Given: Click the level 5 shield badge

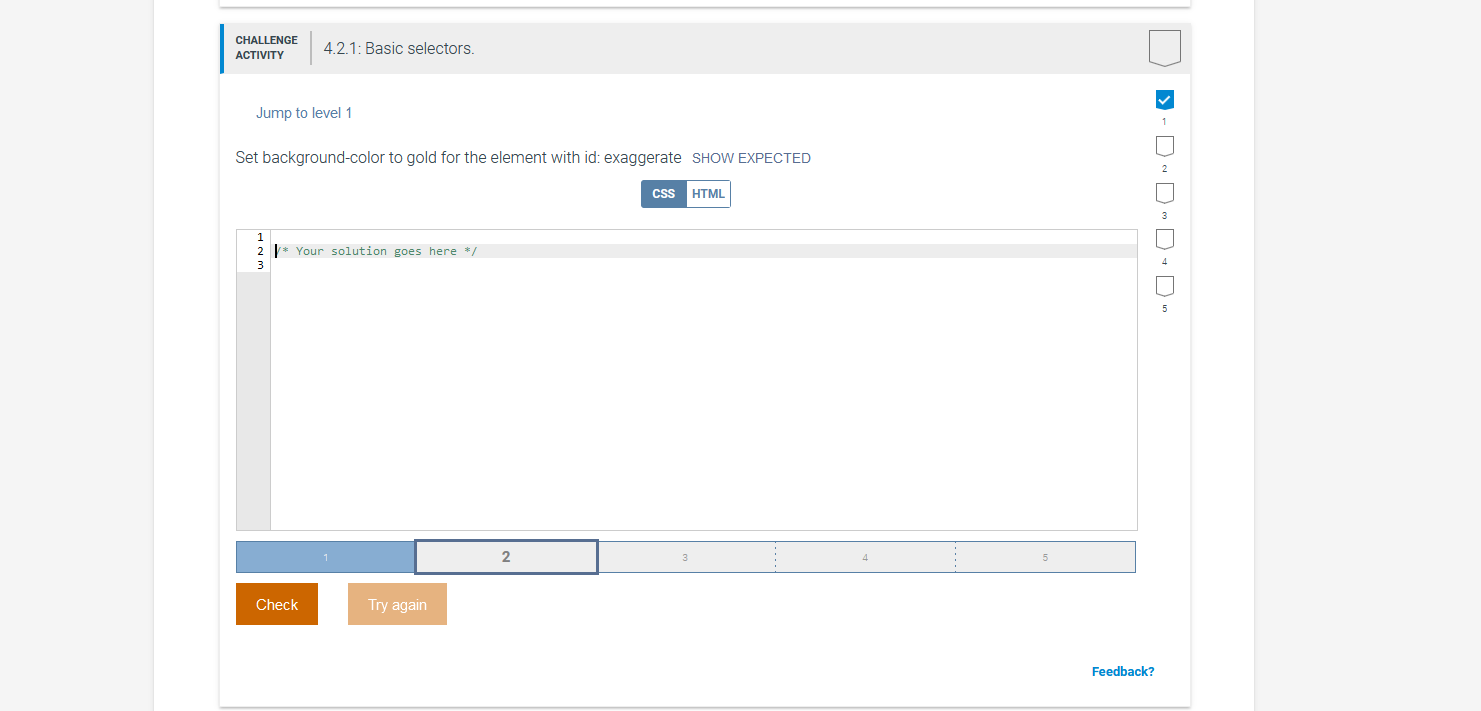Looking at the screenshot, I should pos(1164,285).
